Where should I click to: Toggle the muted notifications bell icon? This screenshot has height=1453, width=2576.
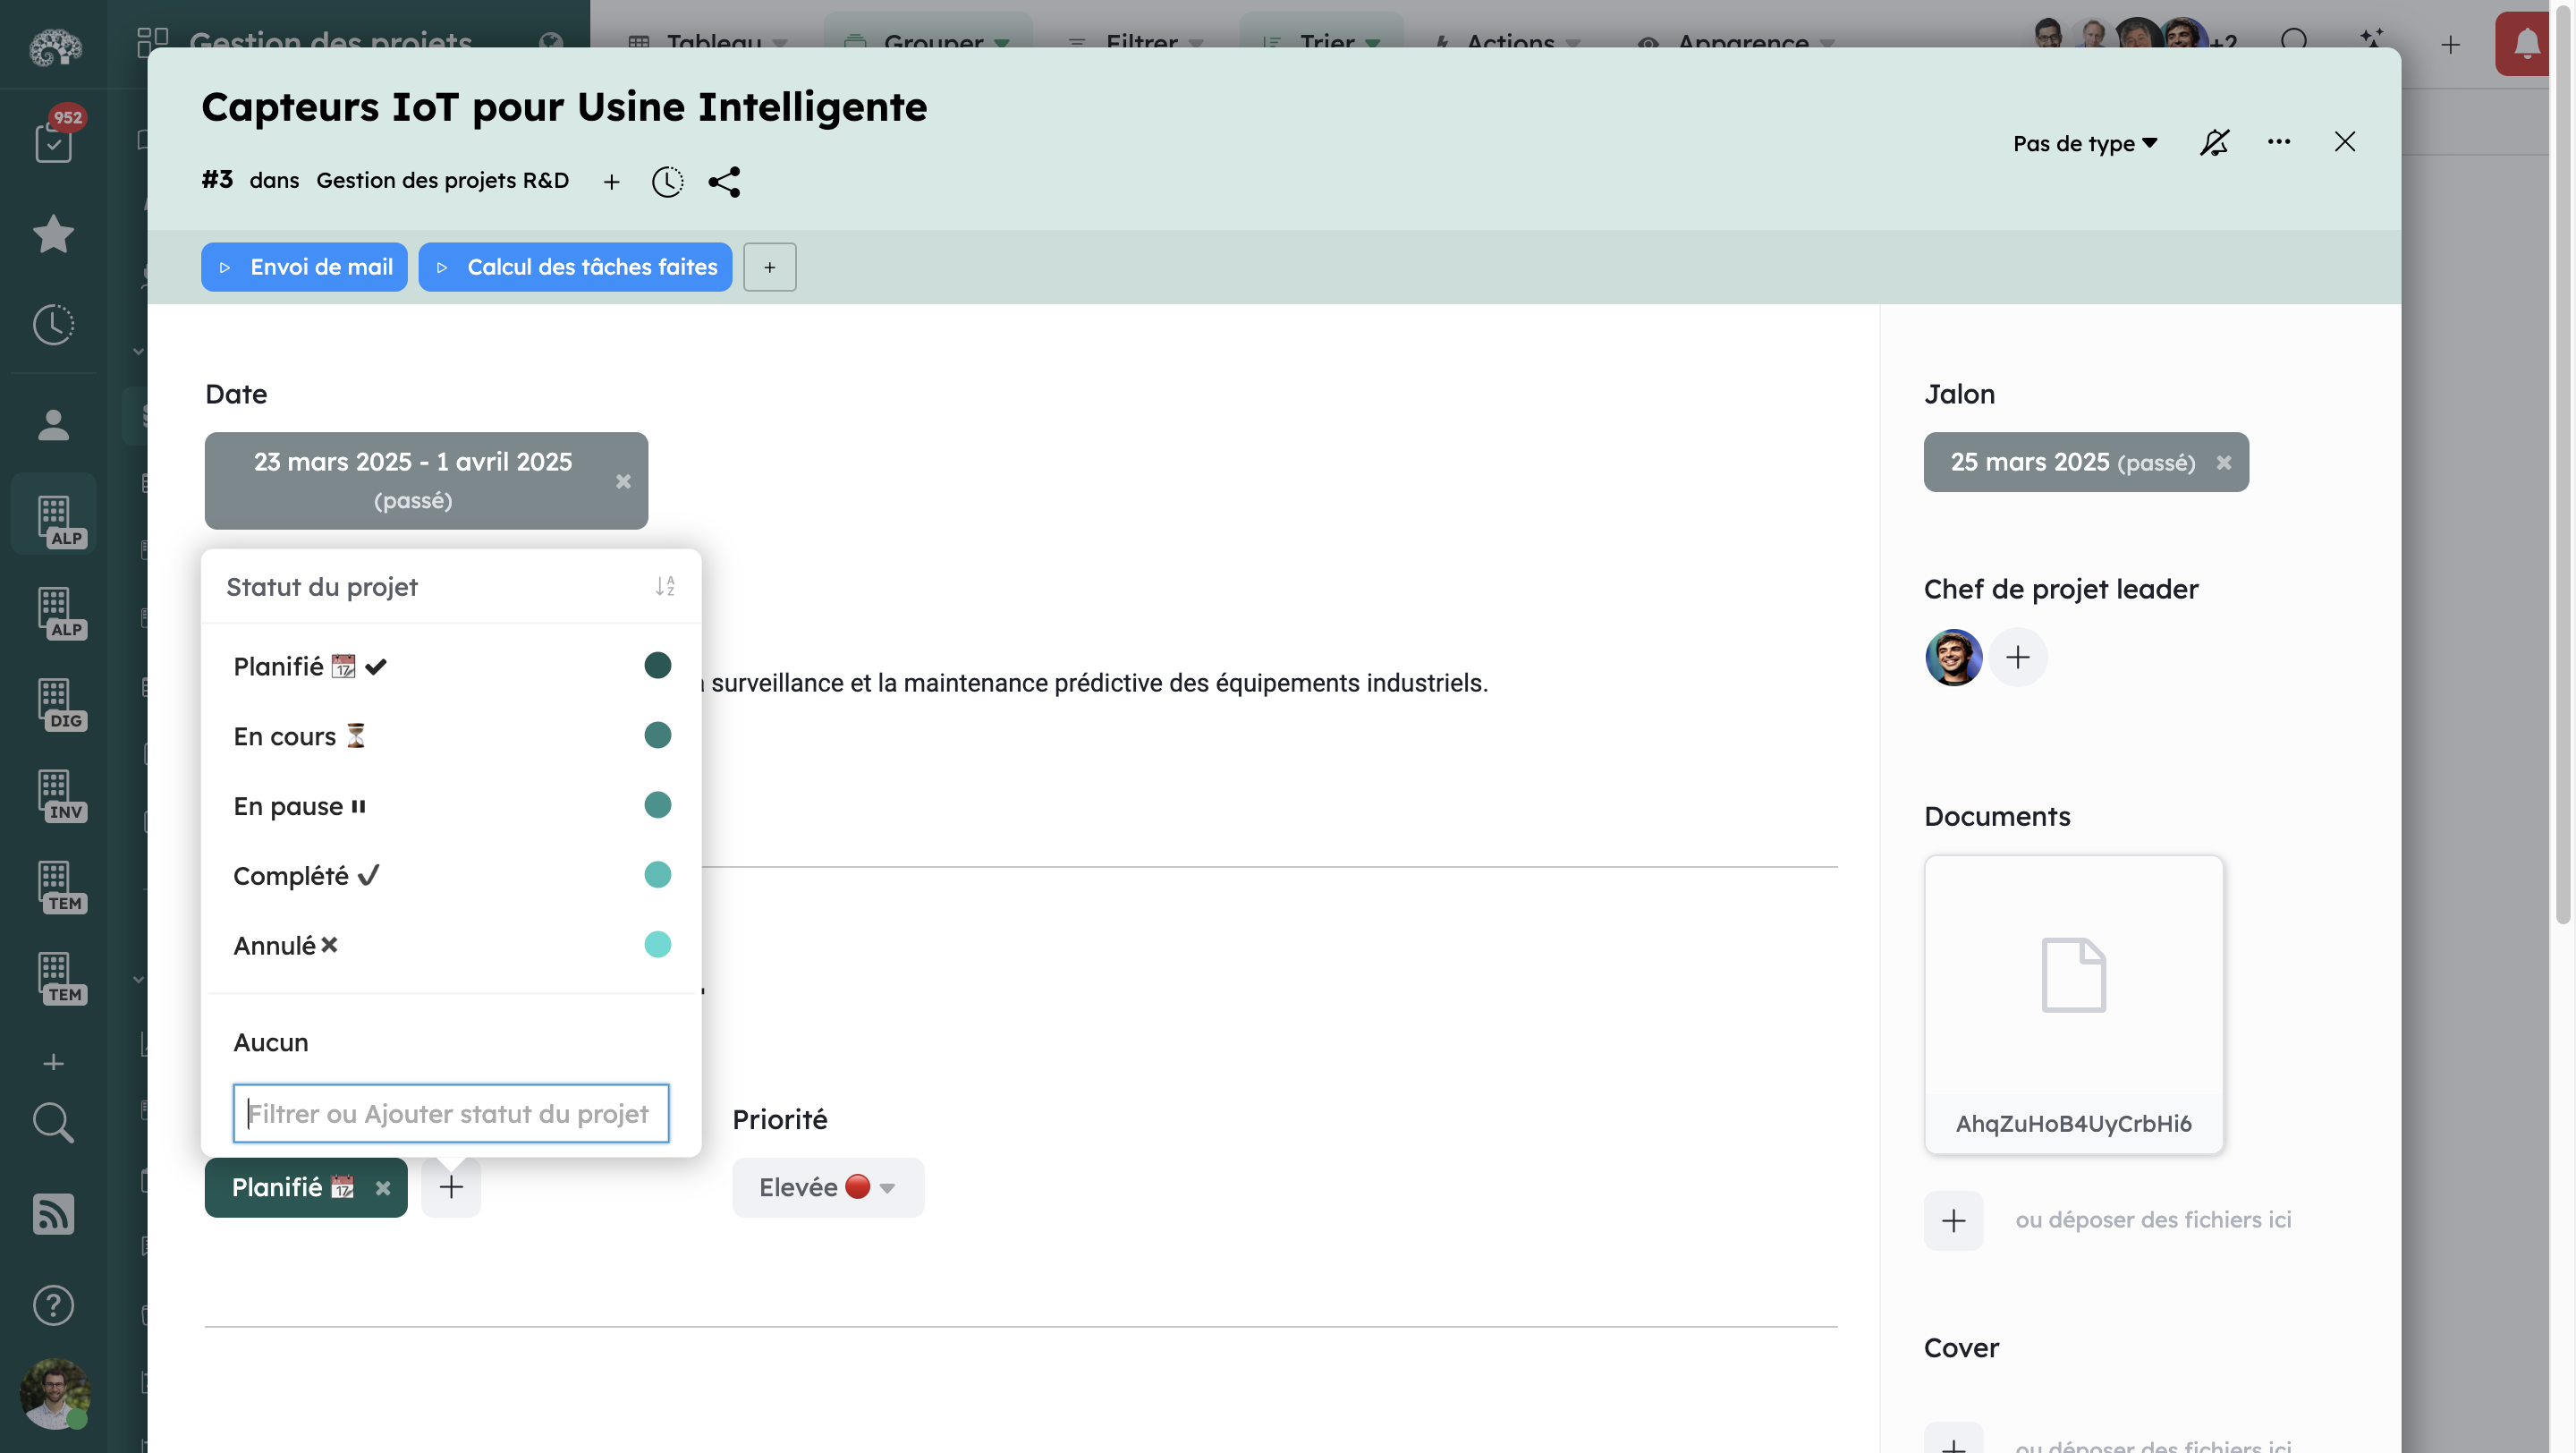(2214, 142)
